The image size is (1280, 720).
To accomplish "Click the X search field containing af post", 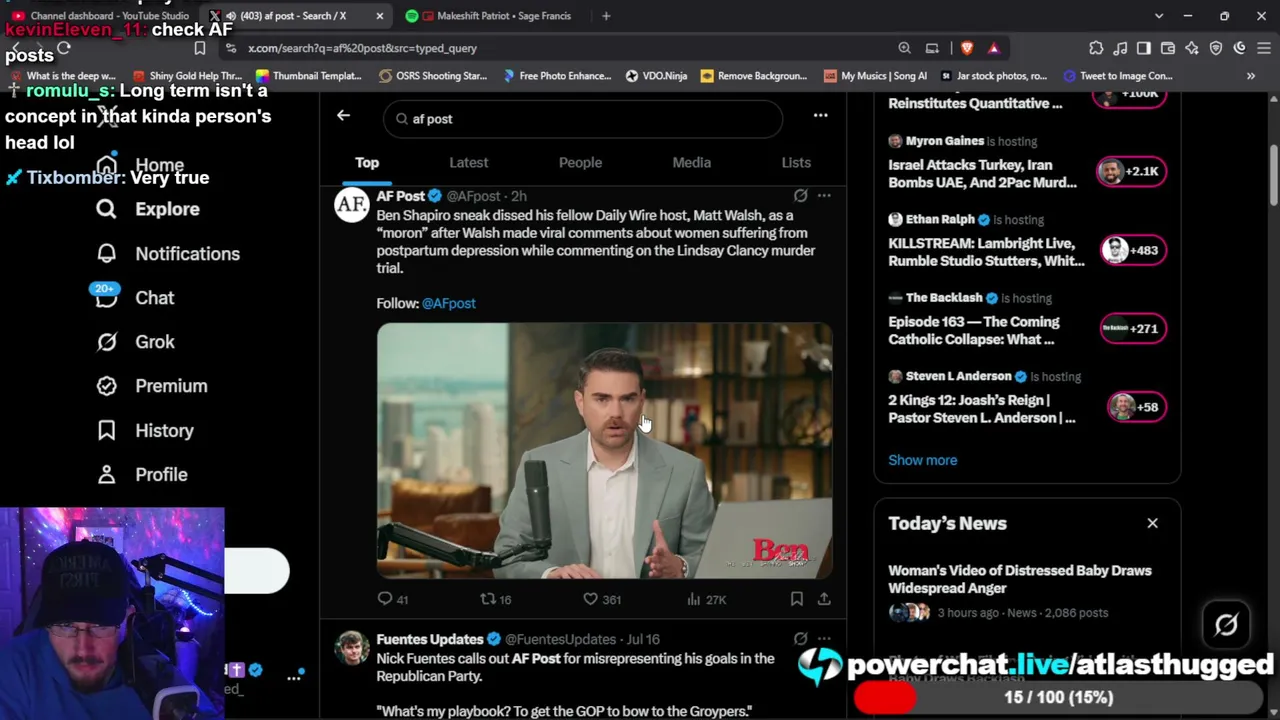I will tap(583, 118).
